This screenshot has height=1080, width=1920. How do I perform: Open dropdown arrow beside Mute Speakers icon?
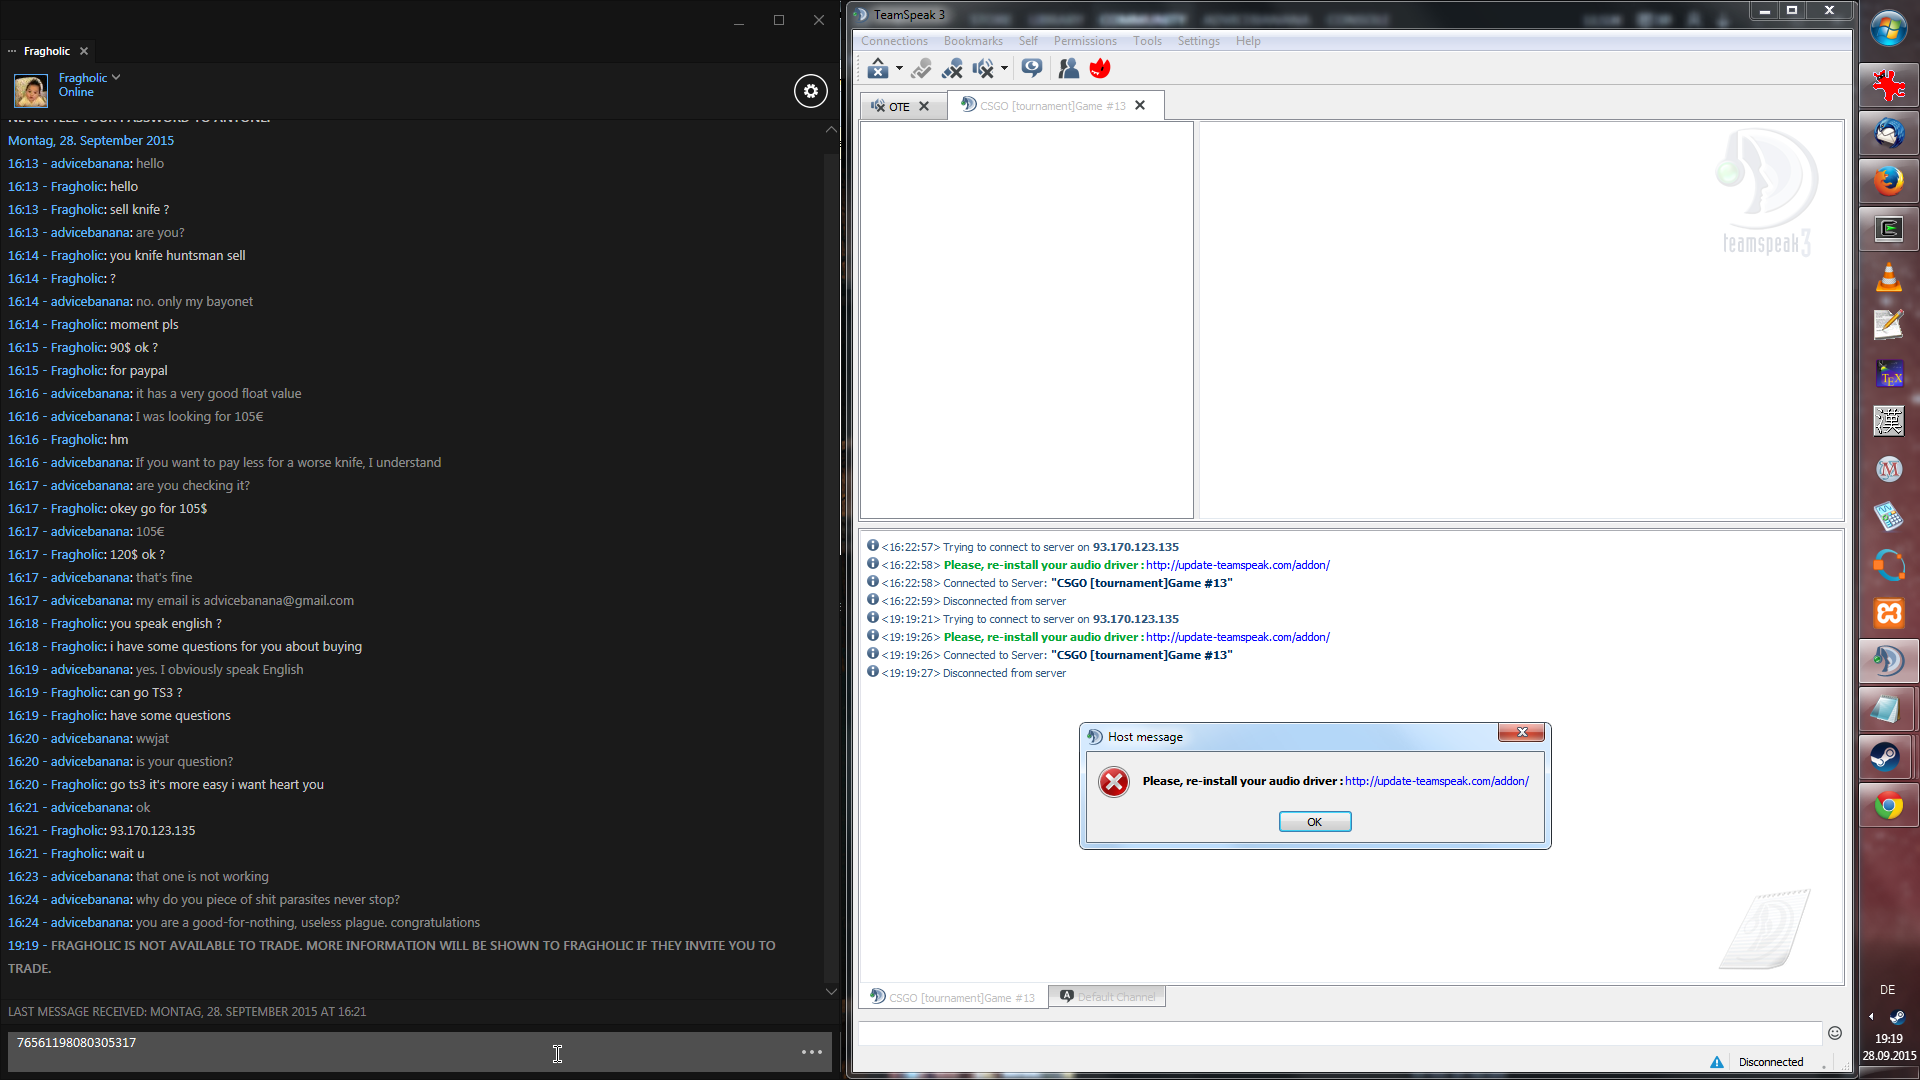coord(1004,69)
